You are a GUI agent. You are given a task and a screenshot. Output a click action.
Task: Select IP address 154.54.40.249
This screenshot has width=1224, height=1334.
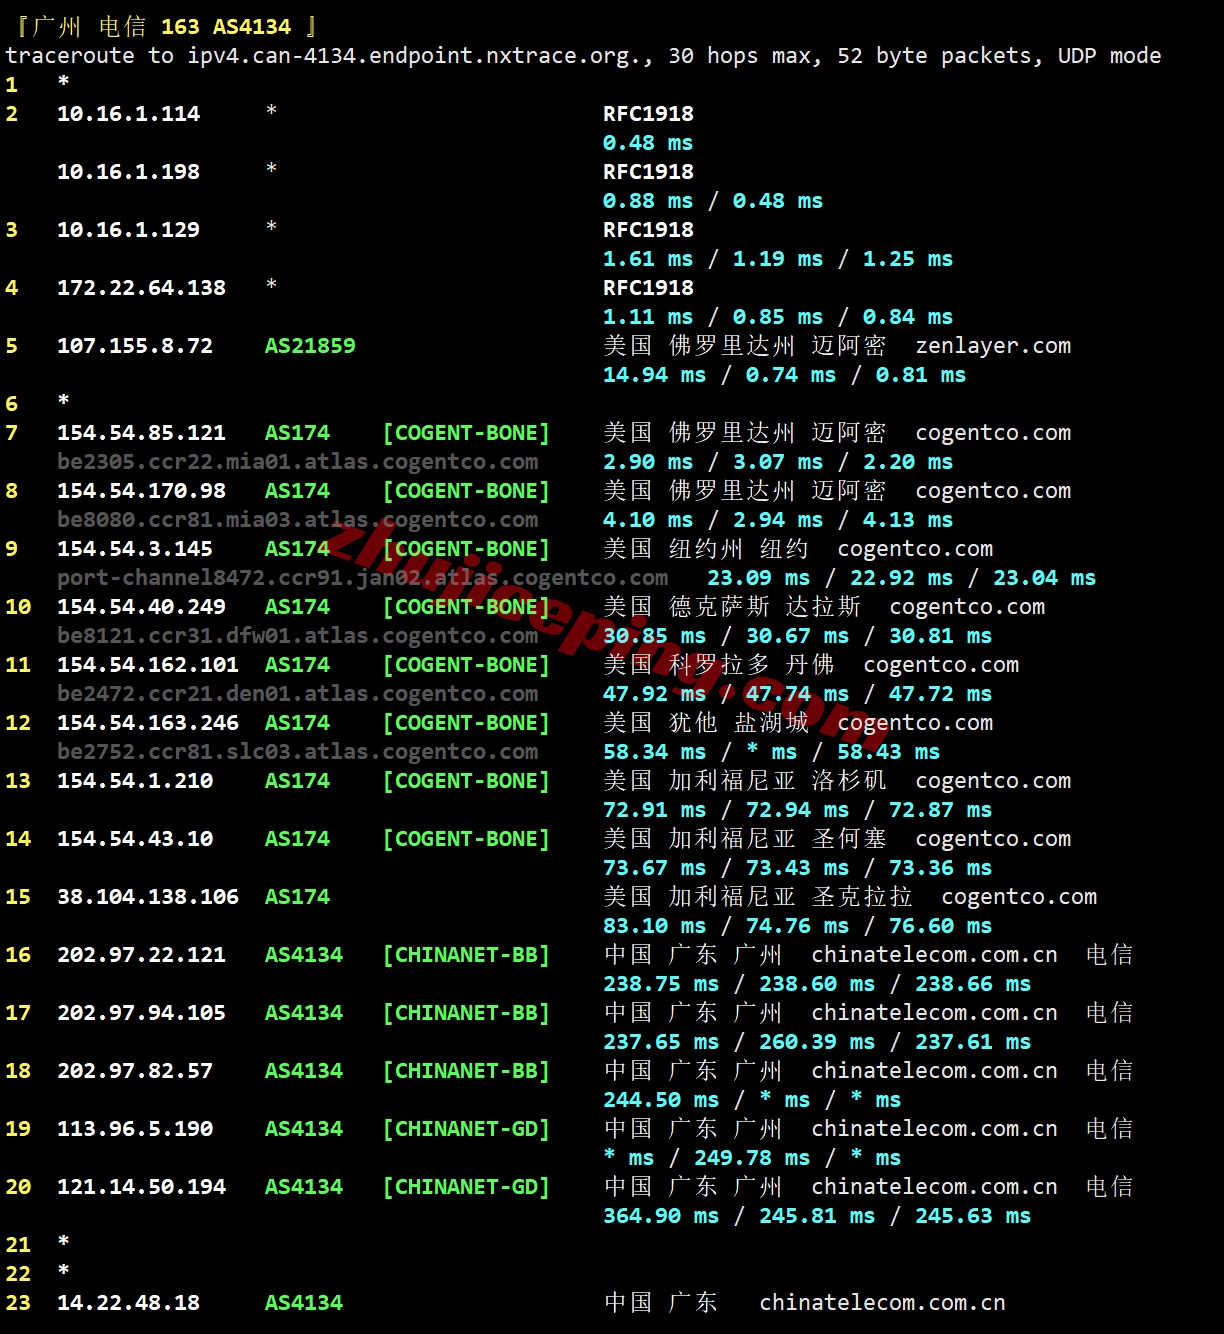[141, 607]
